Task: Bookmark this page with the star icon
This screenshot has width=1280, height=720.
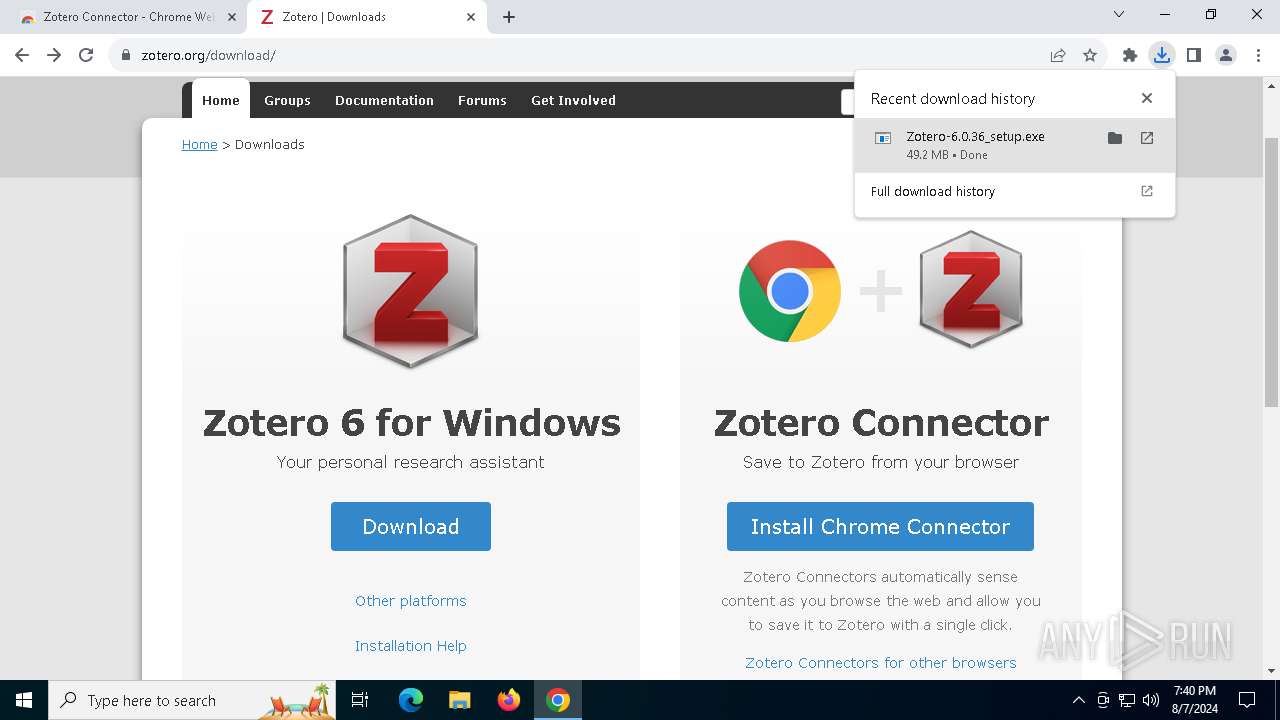Action: coord(1090,55)
